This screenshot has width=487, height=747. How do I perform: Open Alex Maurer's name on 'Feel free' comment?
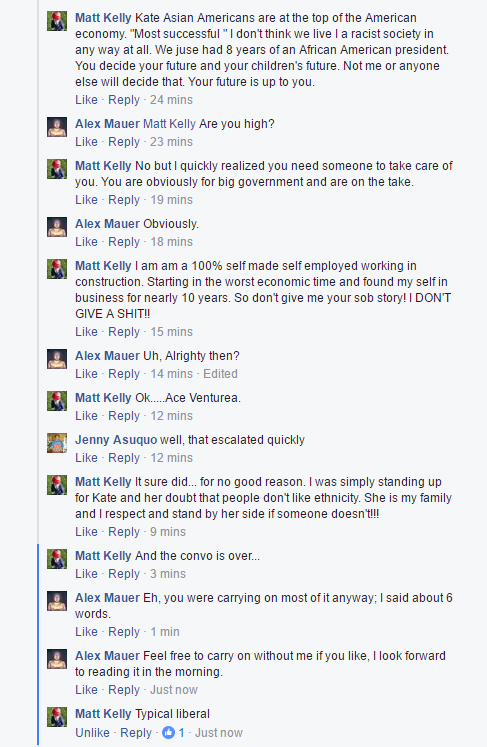[x=107, y=656]
